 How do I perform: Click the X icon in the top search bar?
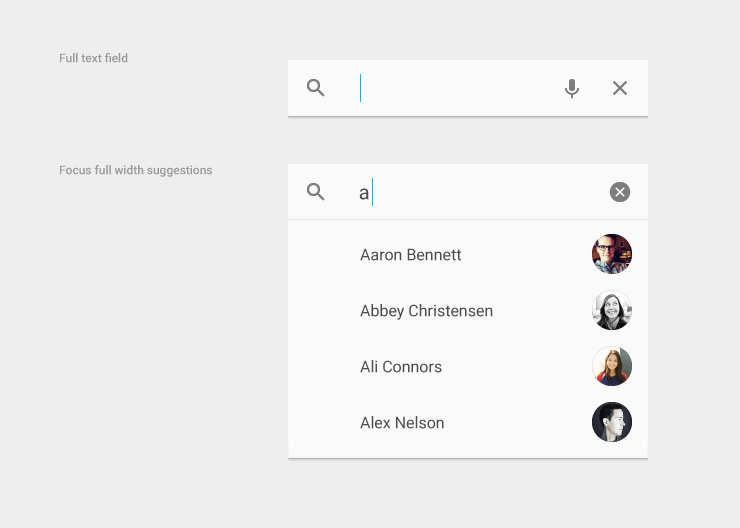pos(620,88)
